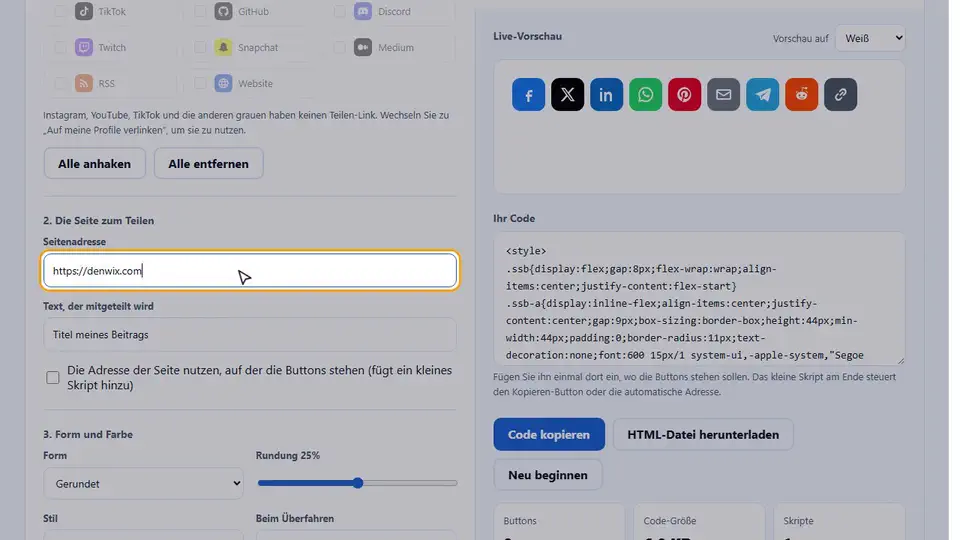
Task: Click the '2. Die Seite zum Teilen' heading
Action: 99,220
